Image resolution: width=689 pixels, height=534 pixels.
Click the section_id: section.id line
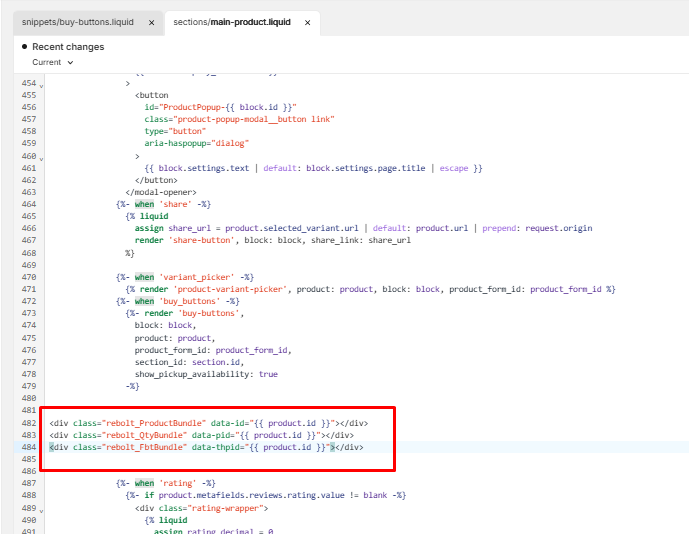(189, 362)
